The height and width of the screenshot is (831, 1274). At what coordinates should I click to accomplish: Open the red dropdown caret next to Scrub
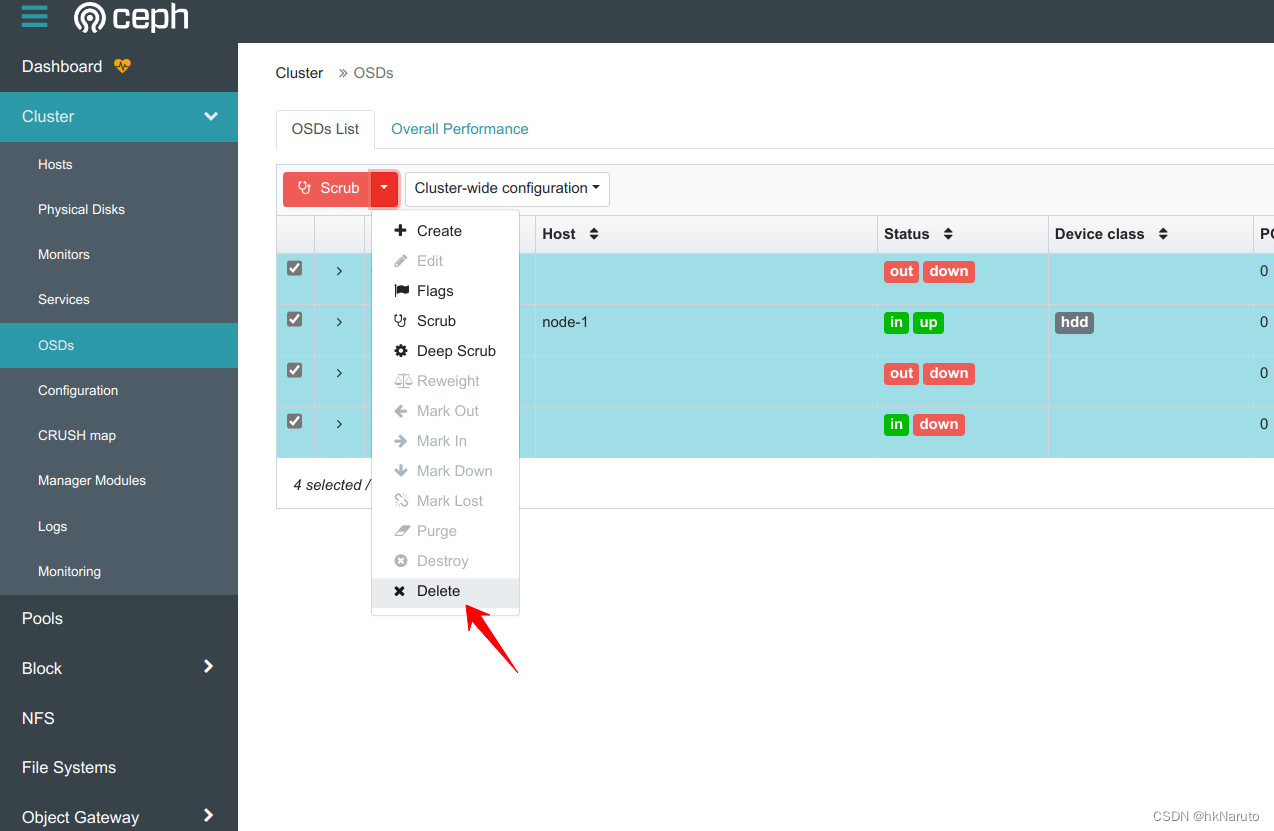coord(384,188)
